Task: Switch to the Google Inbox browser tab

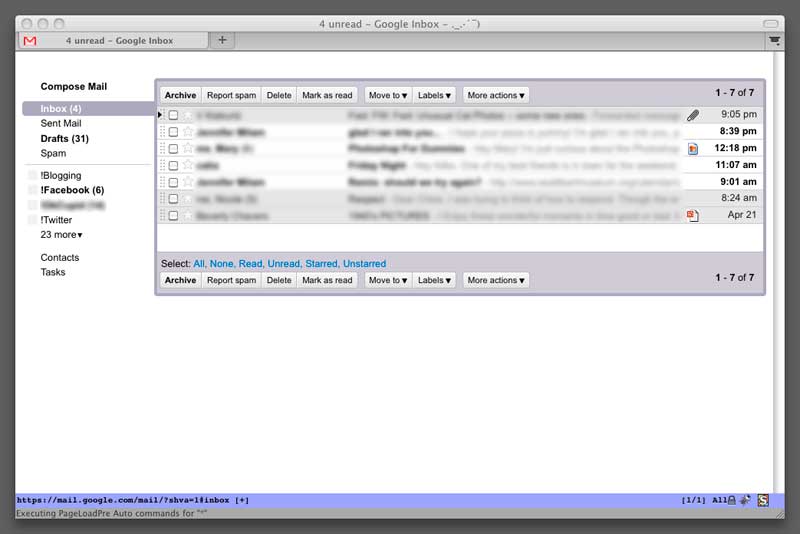Action: (114, 40)
